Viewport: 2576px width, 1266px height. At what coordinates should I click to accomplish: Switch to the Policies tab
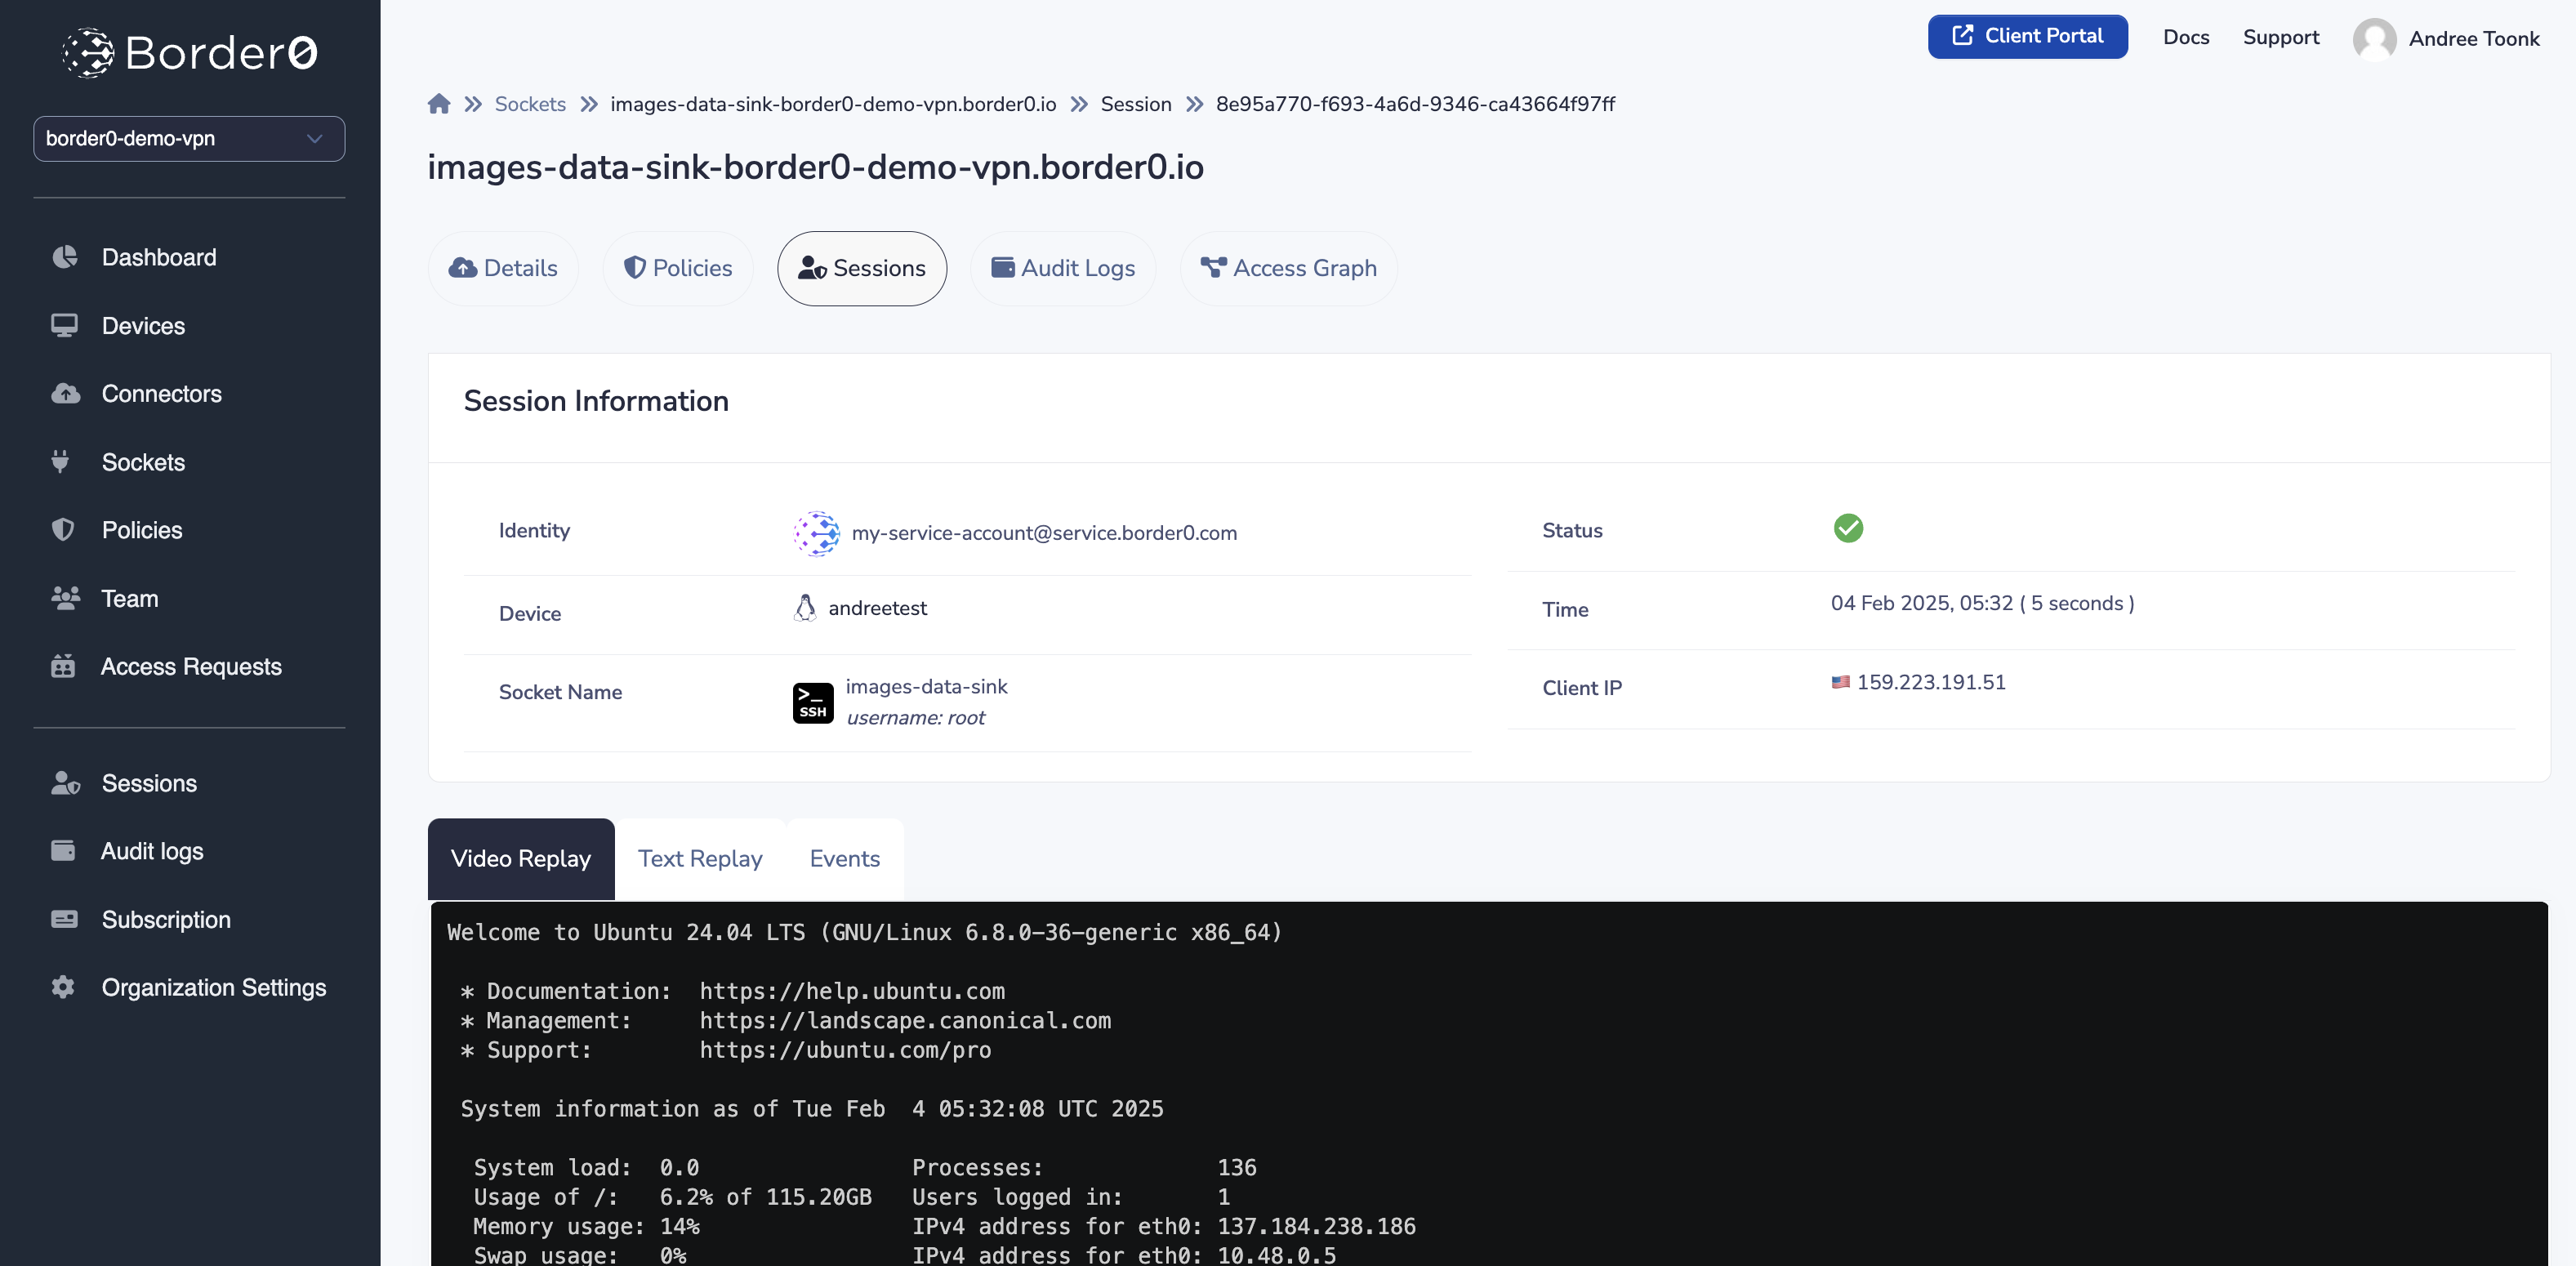pyautogui.click(x=678, y=269)
